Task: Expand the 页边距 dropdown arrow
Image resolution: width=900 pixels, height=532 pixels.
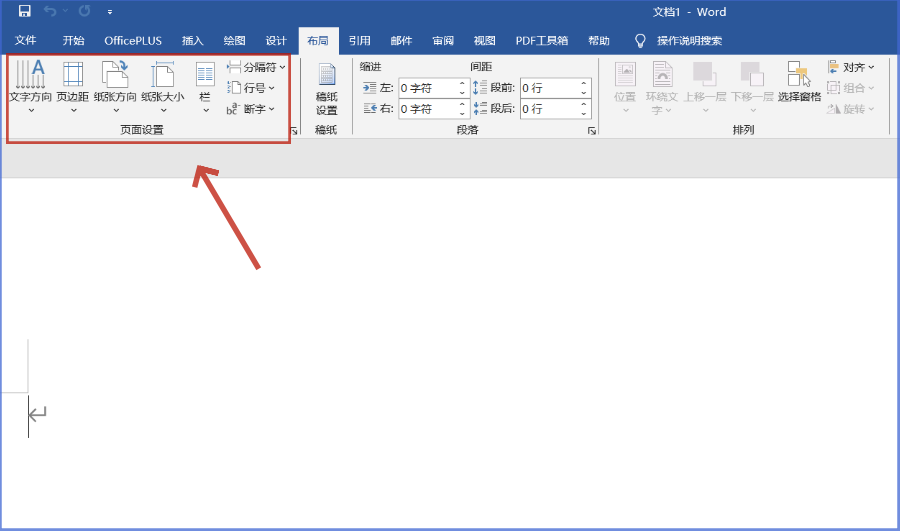Action: [73, 110]
